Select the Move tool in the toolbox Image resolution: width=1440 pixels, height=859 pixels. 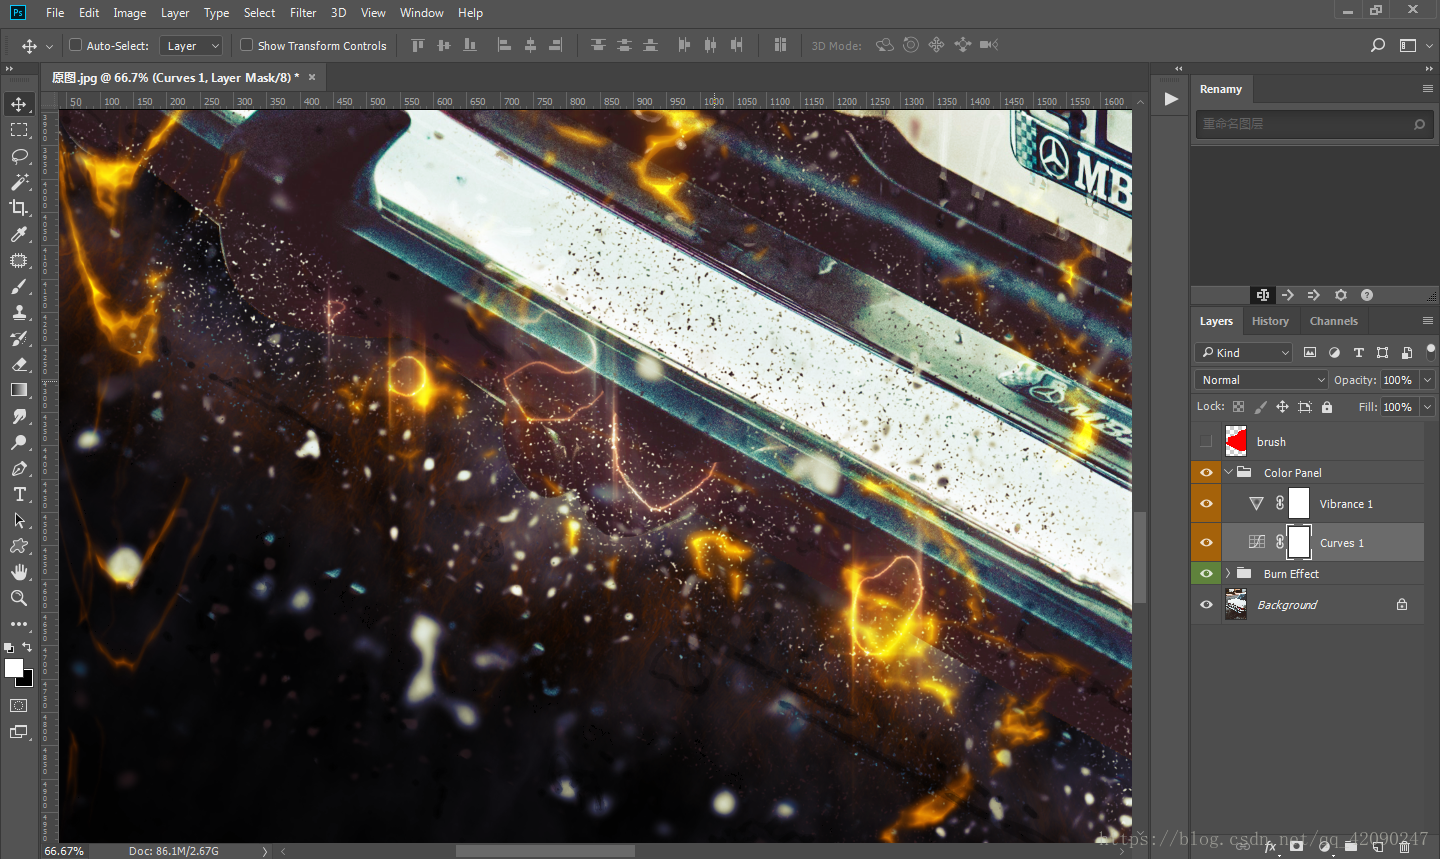click(x=19, y=104)
